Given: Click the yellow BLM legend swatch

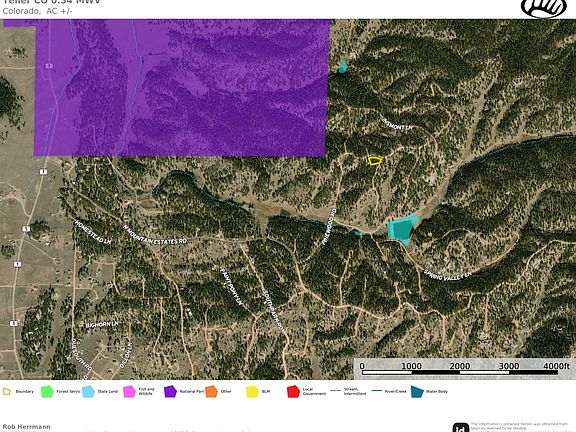Looking at the screenshot, I should pyautogui.click(x=252, y=392).
